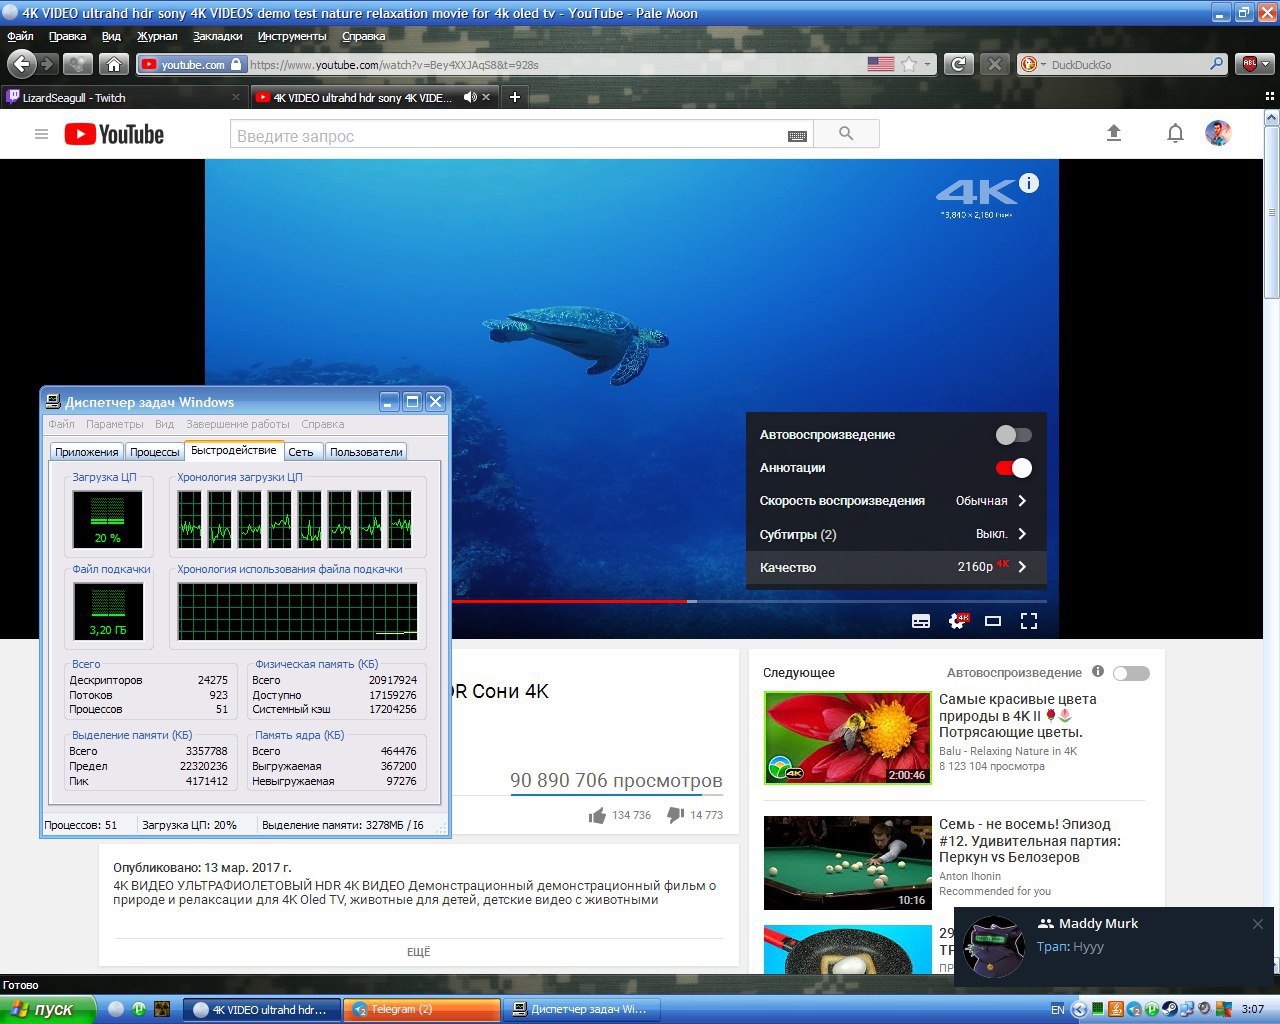Open the Windows пуск start button
The width and height of the screenshot is (1280, 1024).
[47, 1009]
